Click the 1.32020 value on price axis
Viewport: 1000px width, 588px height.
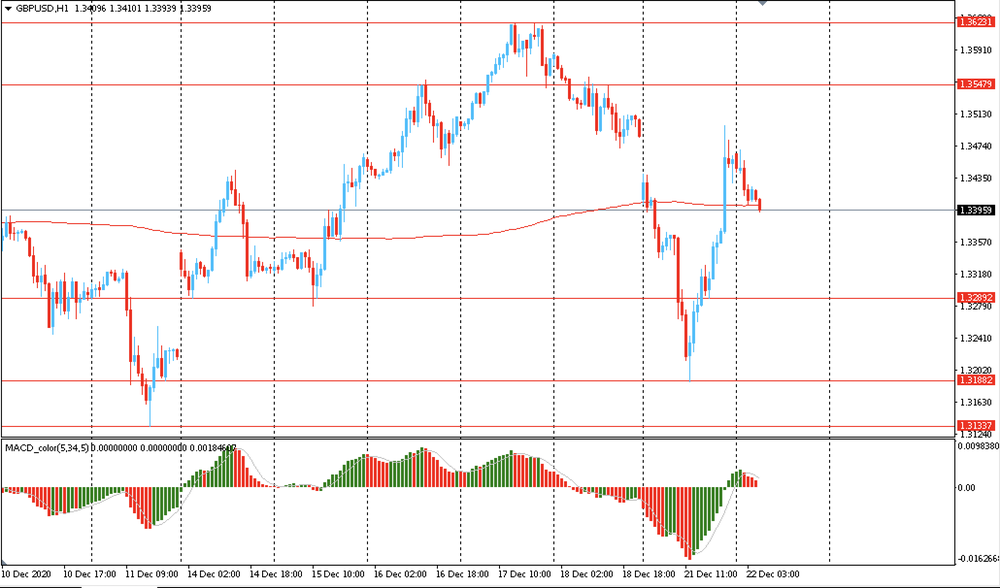coord(976,370)
